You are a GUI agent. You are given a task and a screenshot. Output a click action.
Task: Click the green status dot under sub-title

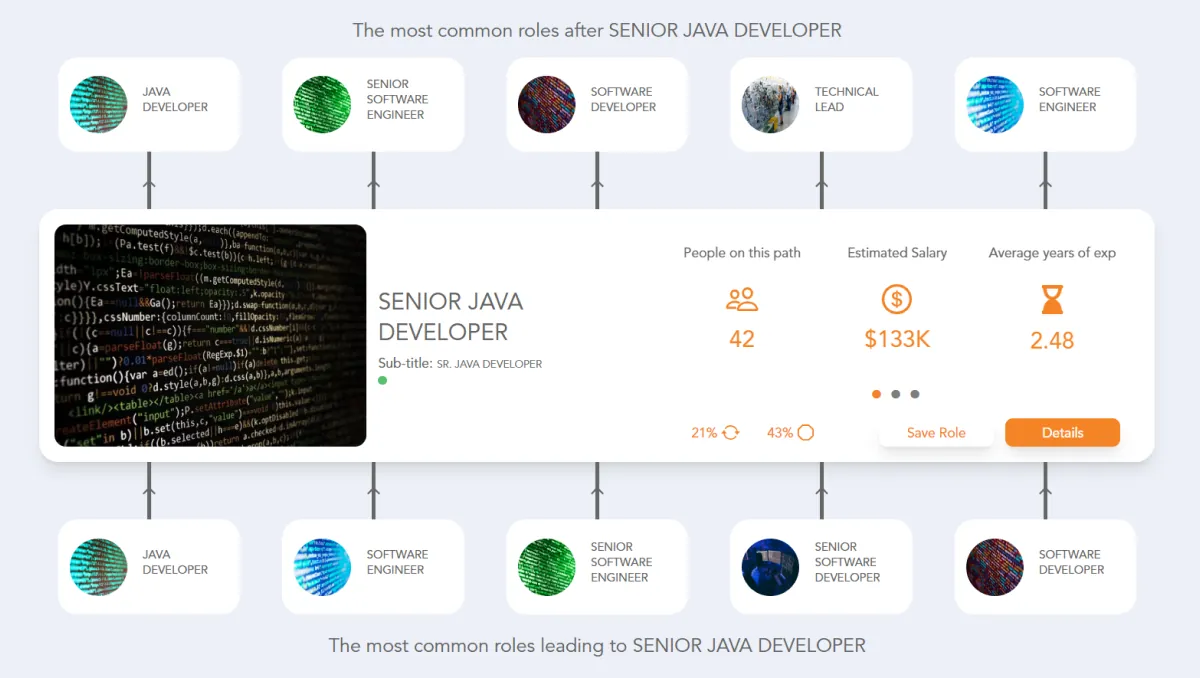coord(383,381)
